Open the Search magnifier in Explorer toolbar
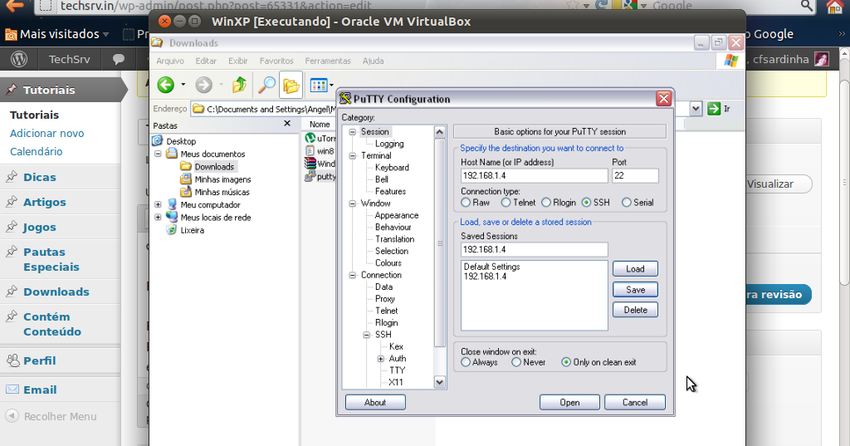 click(266, 85)
